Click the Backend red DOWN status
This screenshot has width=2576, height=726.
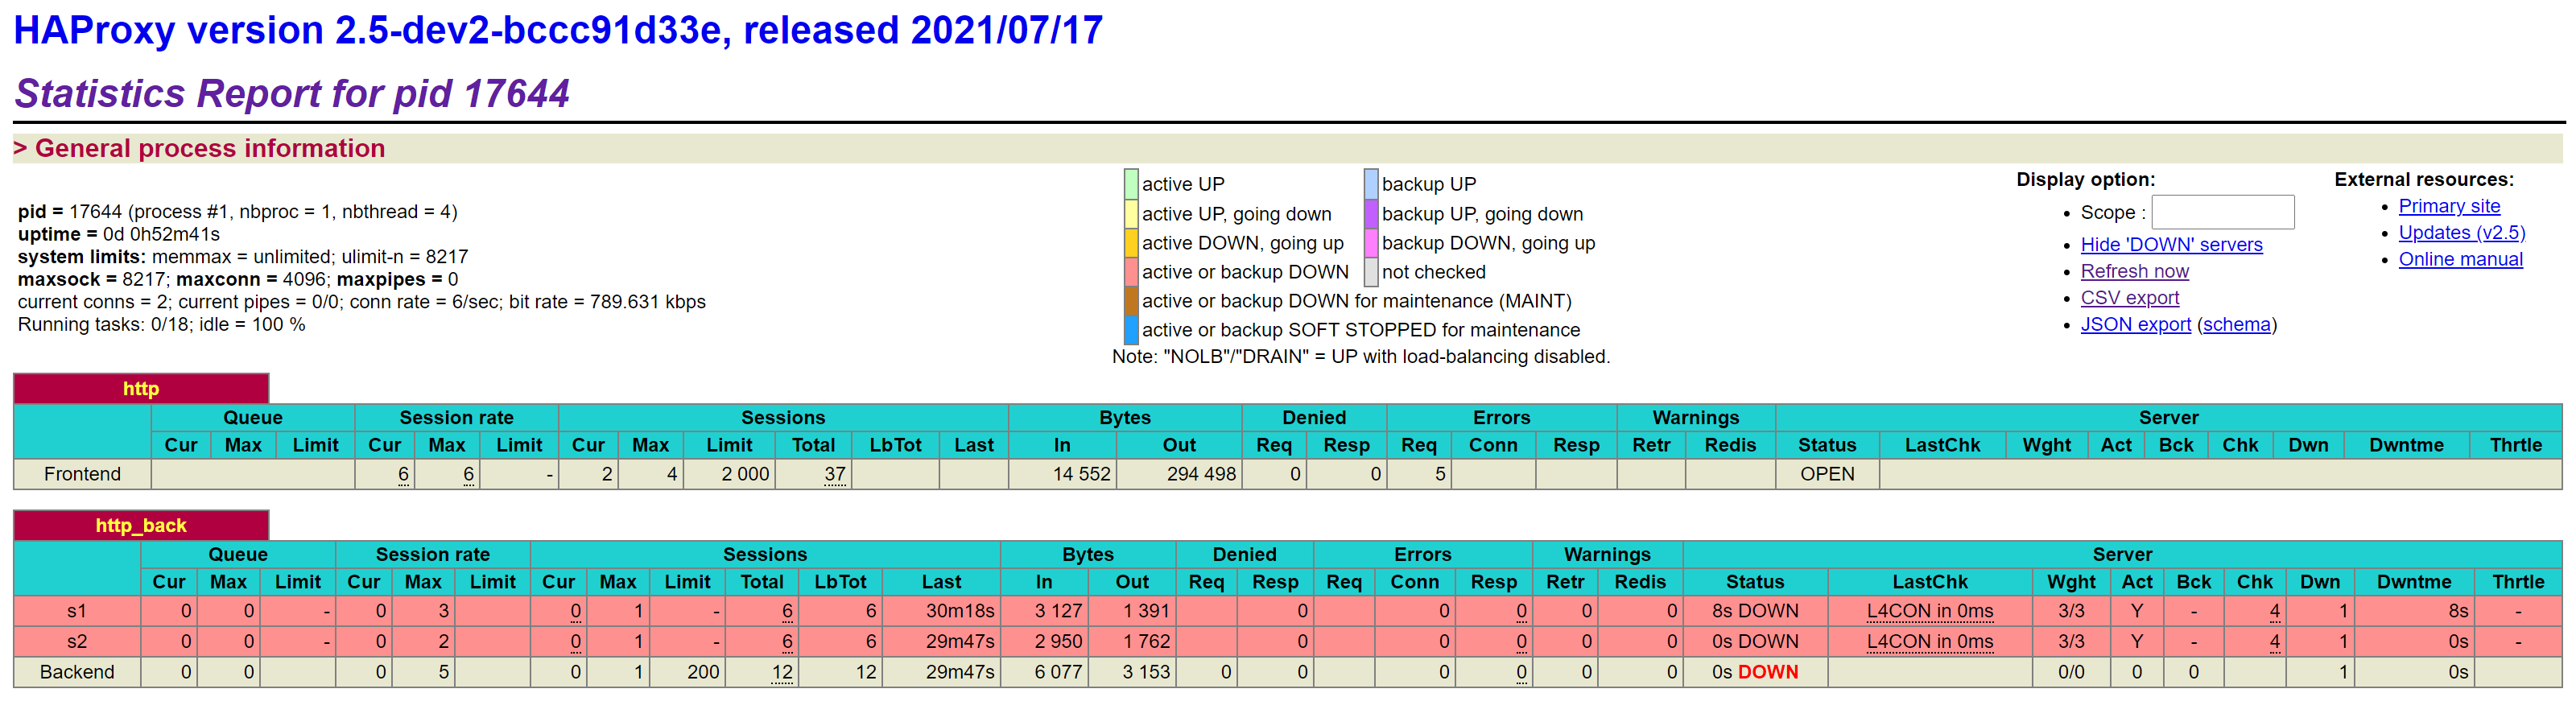click(1768, 672)
